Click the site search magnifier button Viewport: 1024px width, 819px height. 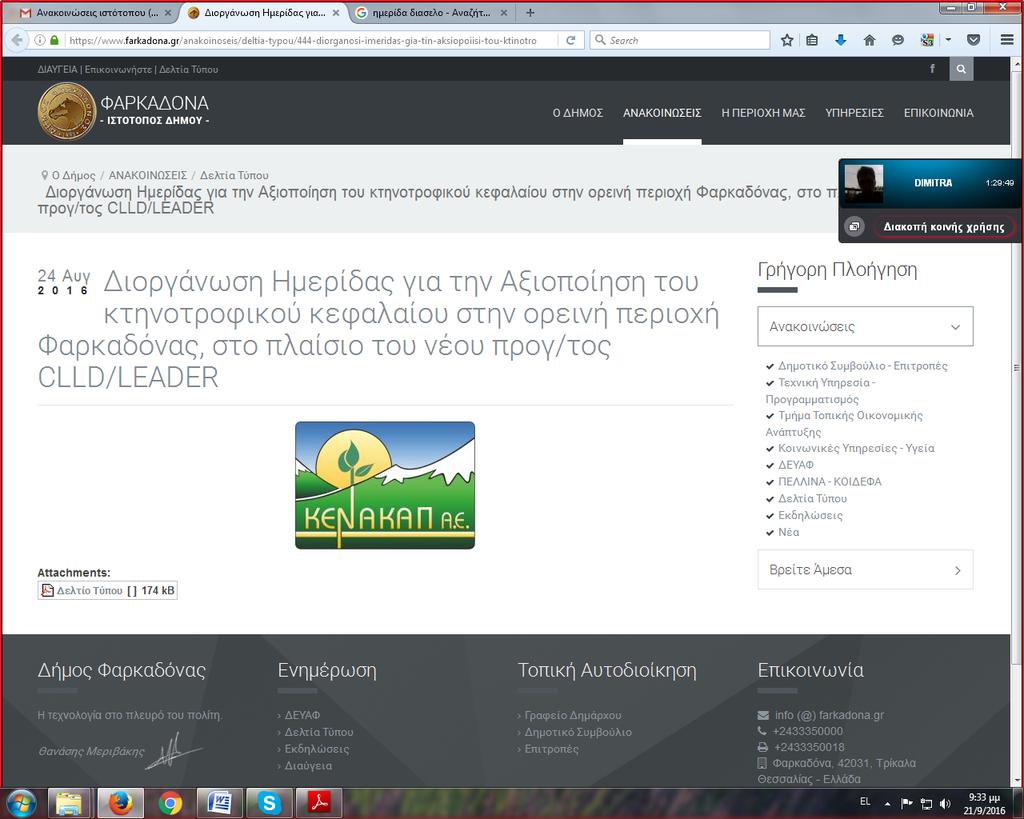pyautogui.click(x=961, y=69)
